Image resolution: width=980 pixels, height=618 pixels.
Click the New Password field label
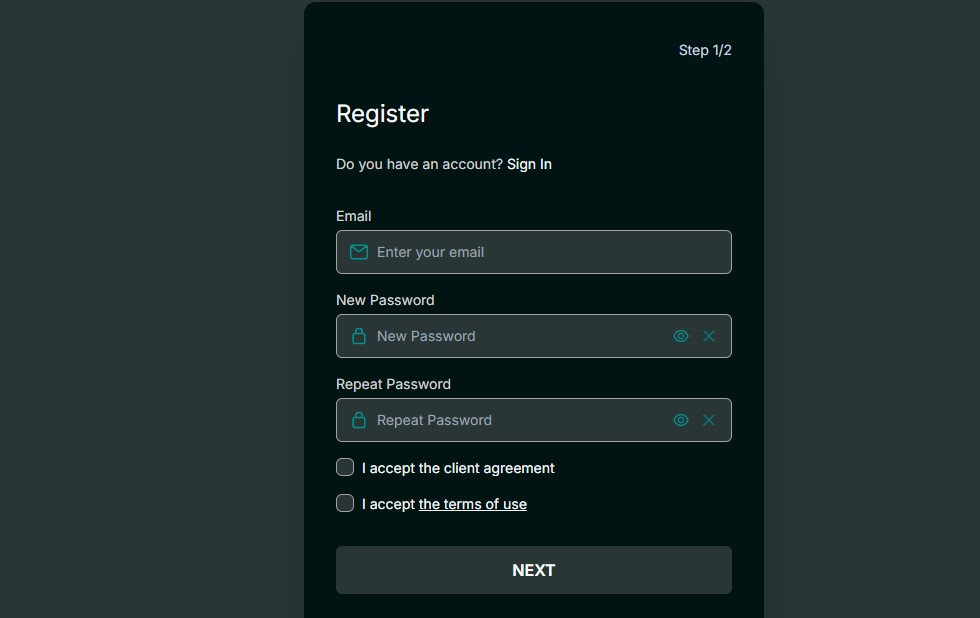[385, 300]
